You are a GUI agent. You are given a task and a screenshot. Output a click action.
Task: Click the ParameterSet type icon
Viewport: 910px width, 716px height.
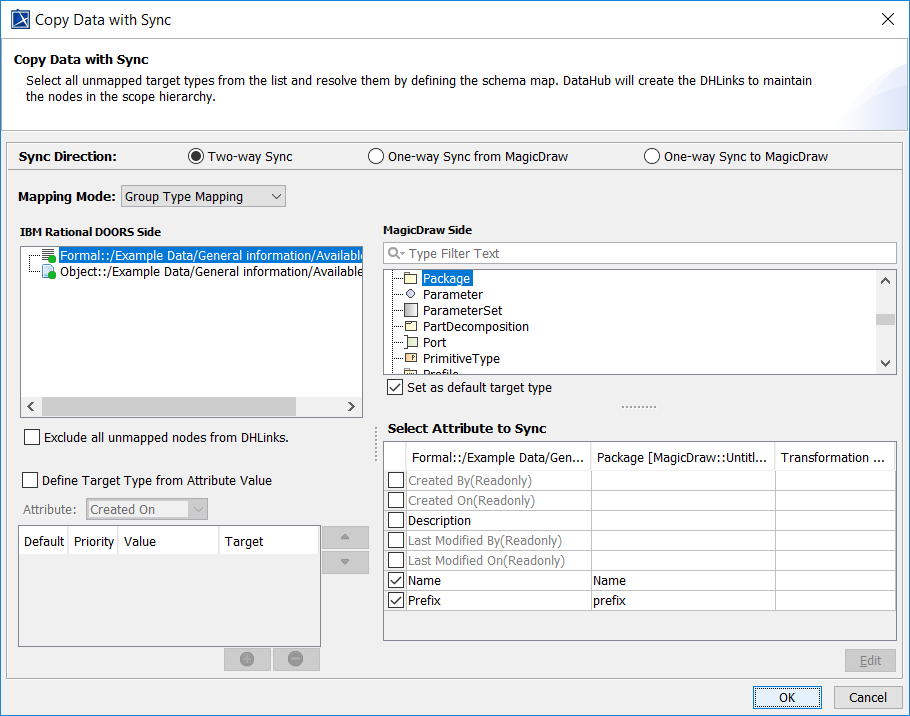pyautogui.click(x=411, y=311)
